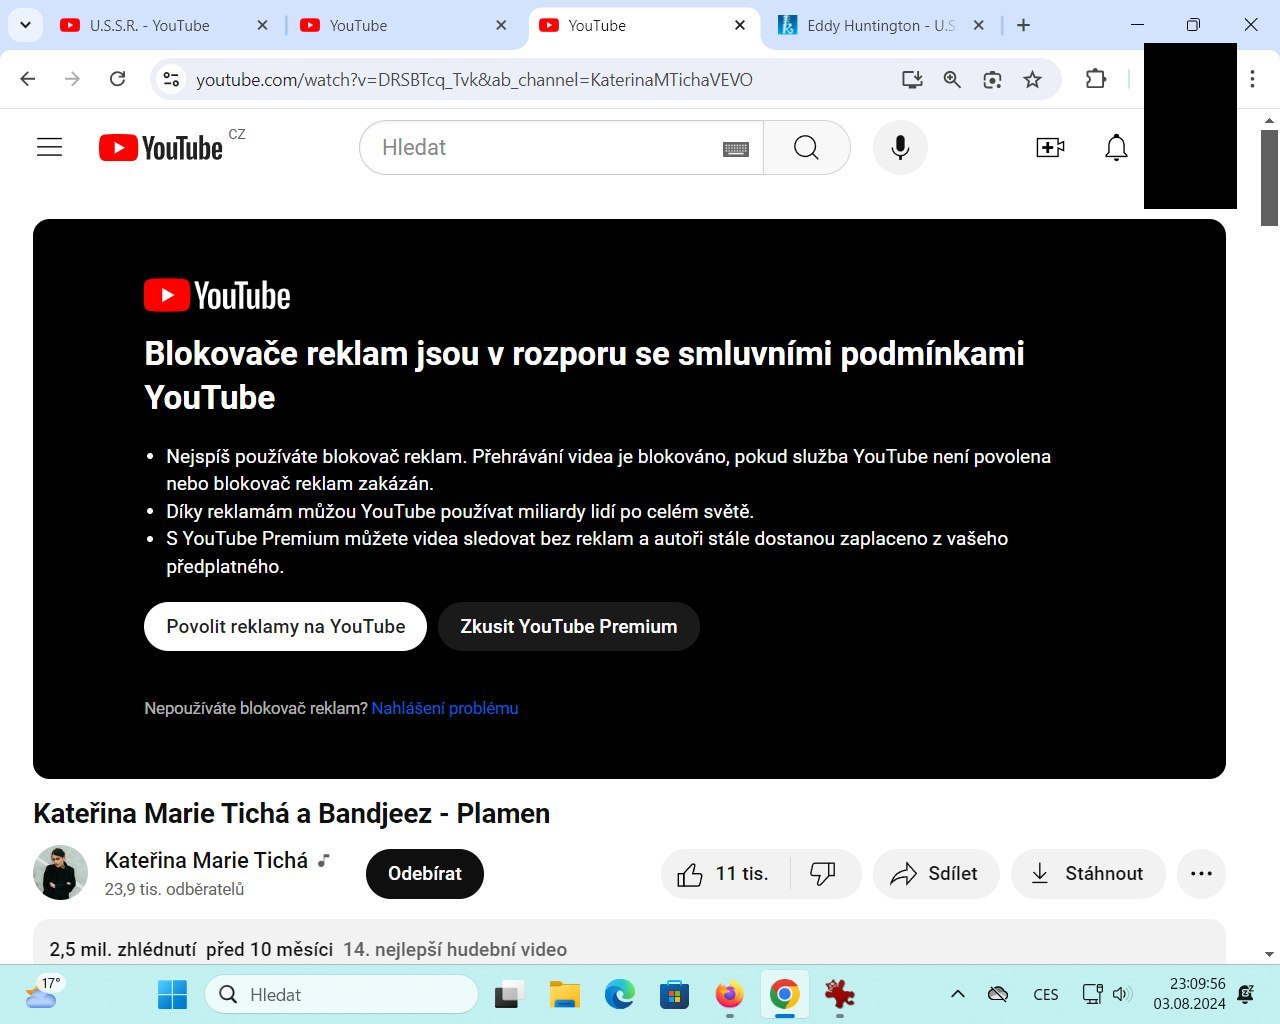Click the voice search microphone icon
1280x1024 pixels.
[x=900, y=148]
